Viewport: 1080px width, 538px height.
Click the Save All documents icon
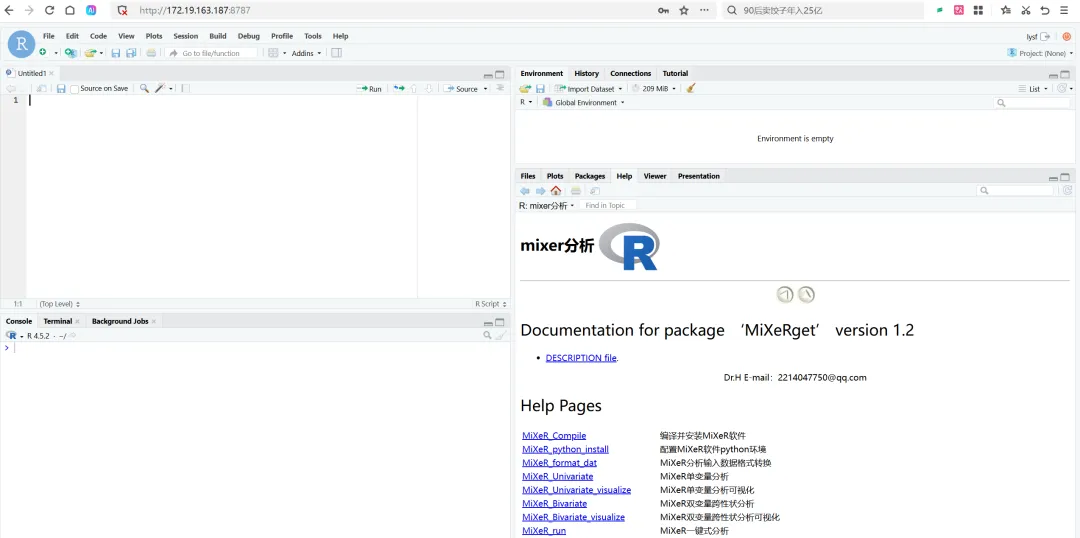point(131,53)
